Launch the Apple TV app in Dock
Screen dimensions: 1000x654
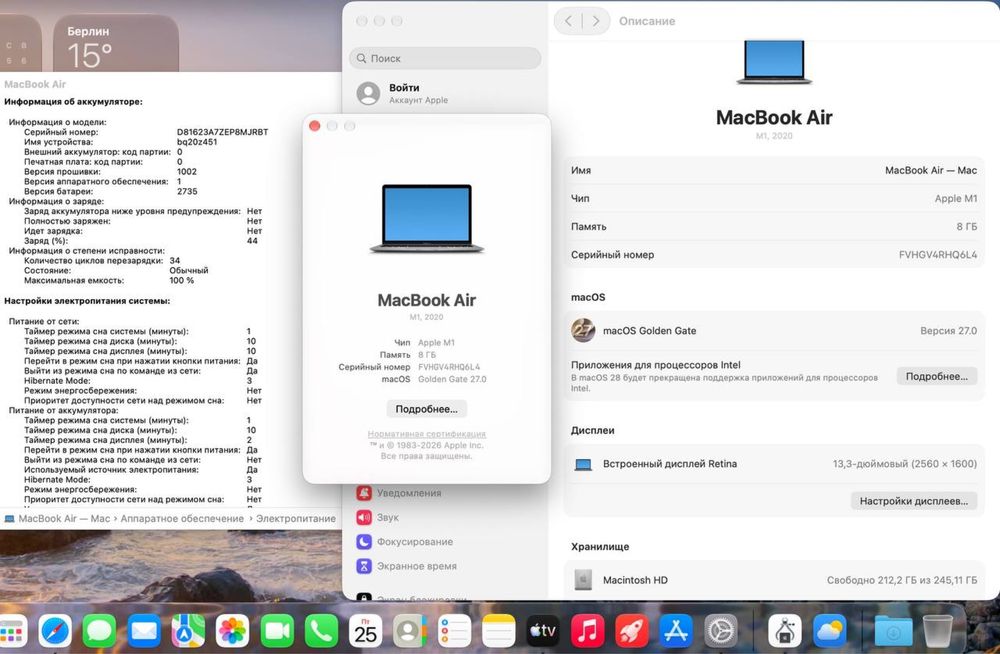543,632
